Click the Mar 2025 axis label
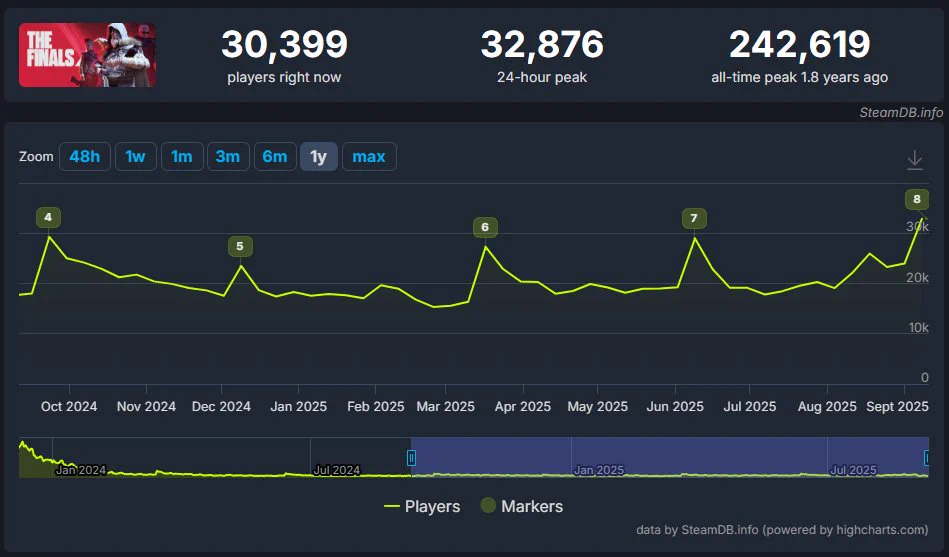 tap(445, 406)
